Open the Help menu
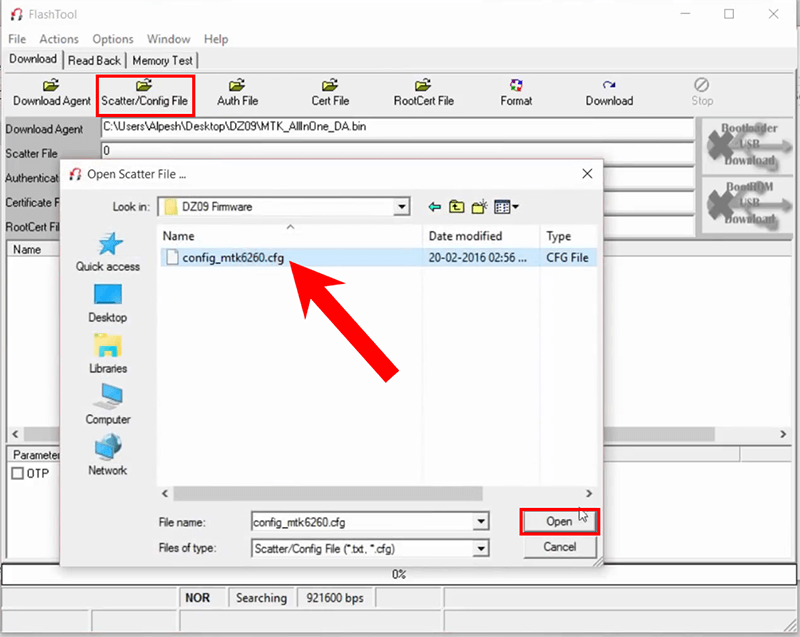This screenshot has width=800, height=637. pyautogui.click(x=216, y=39)
